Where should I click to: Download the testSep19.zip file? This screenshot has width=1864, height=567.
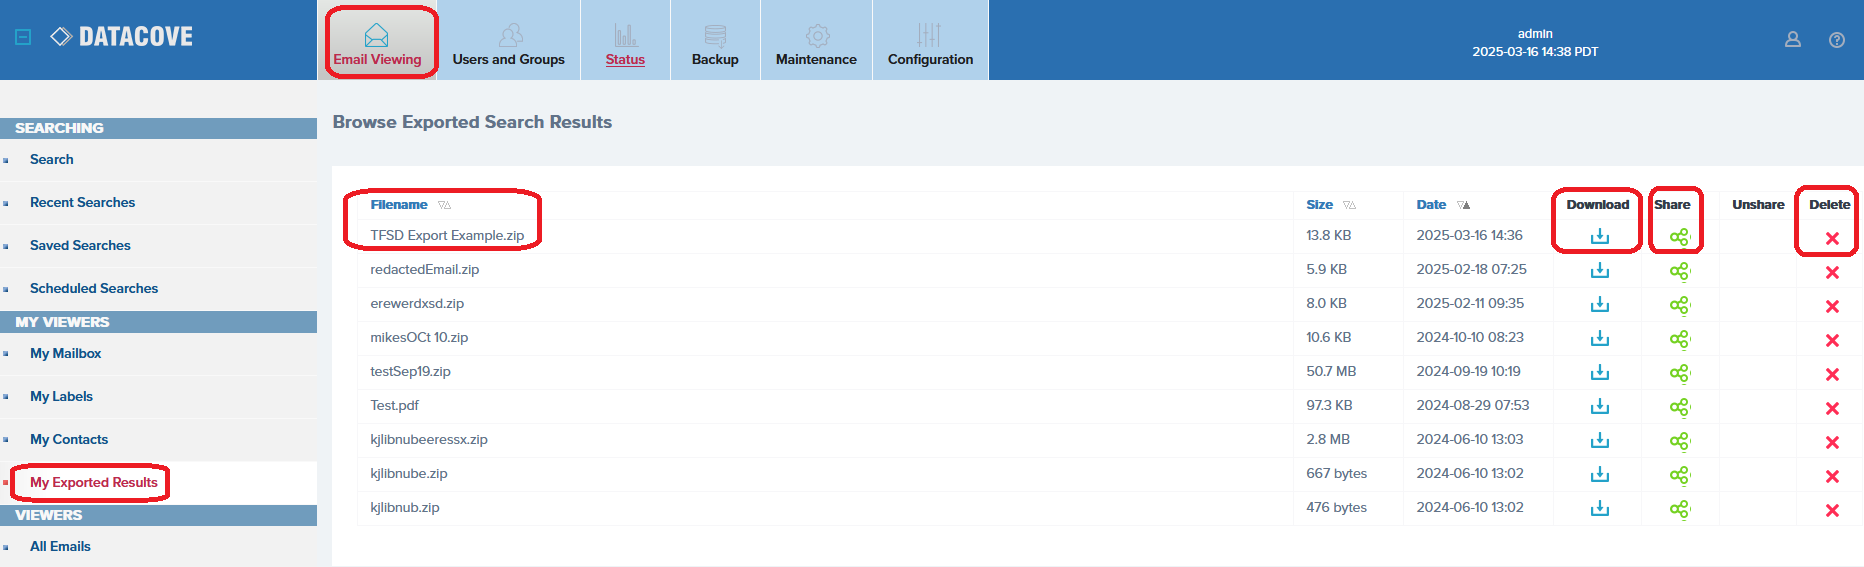click(x=1600, y=373)
